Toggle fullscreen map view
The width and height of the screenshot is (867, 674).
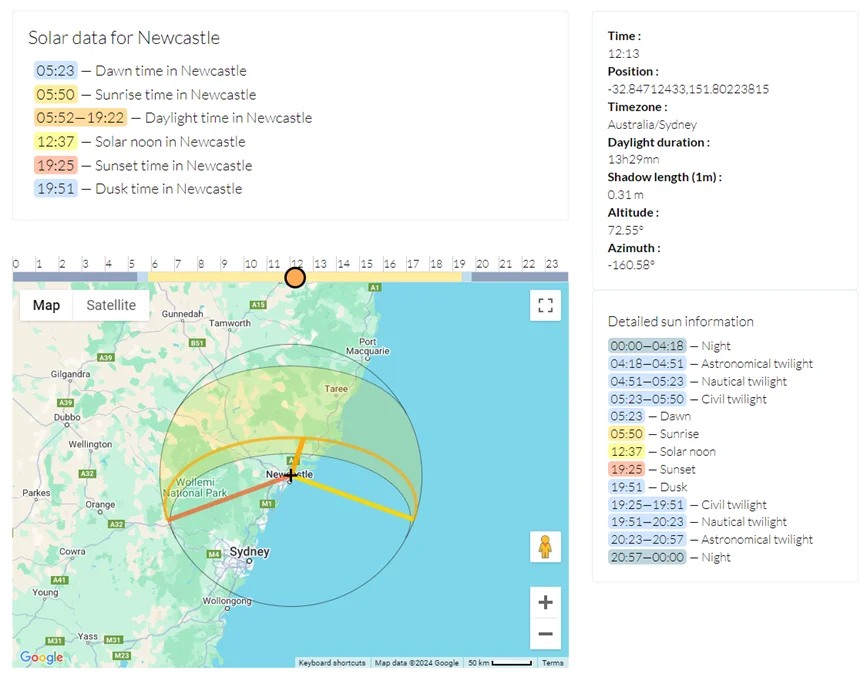[x=545, y=306]
